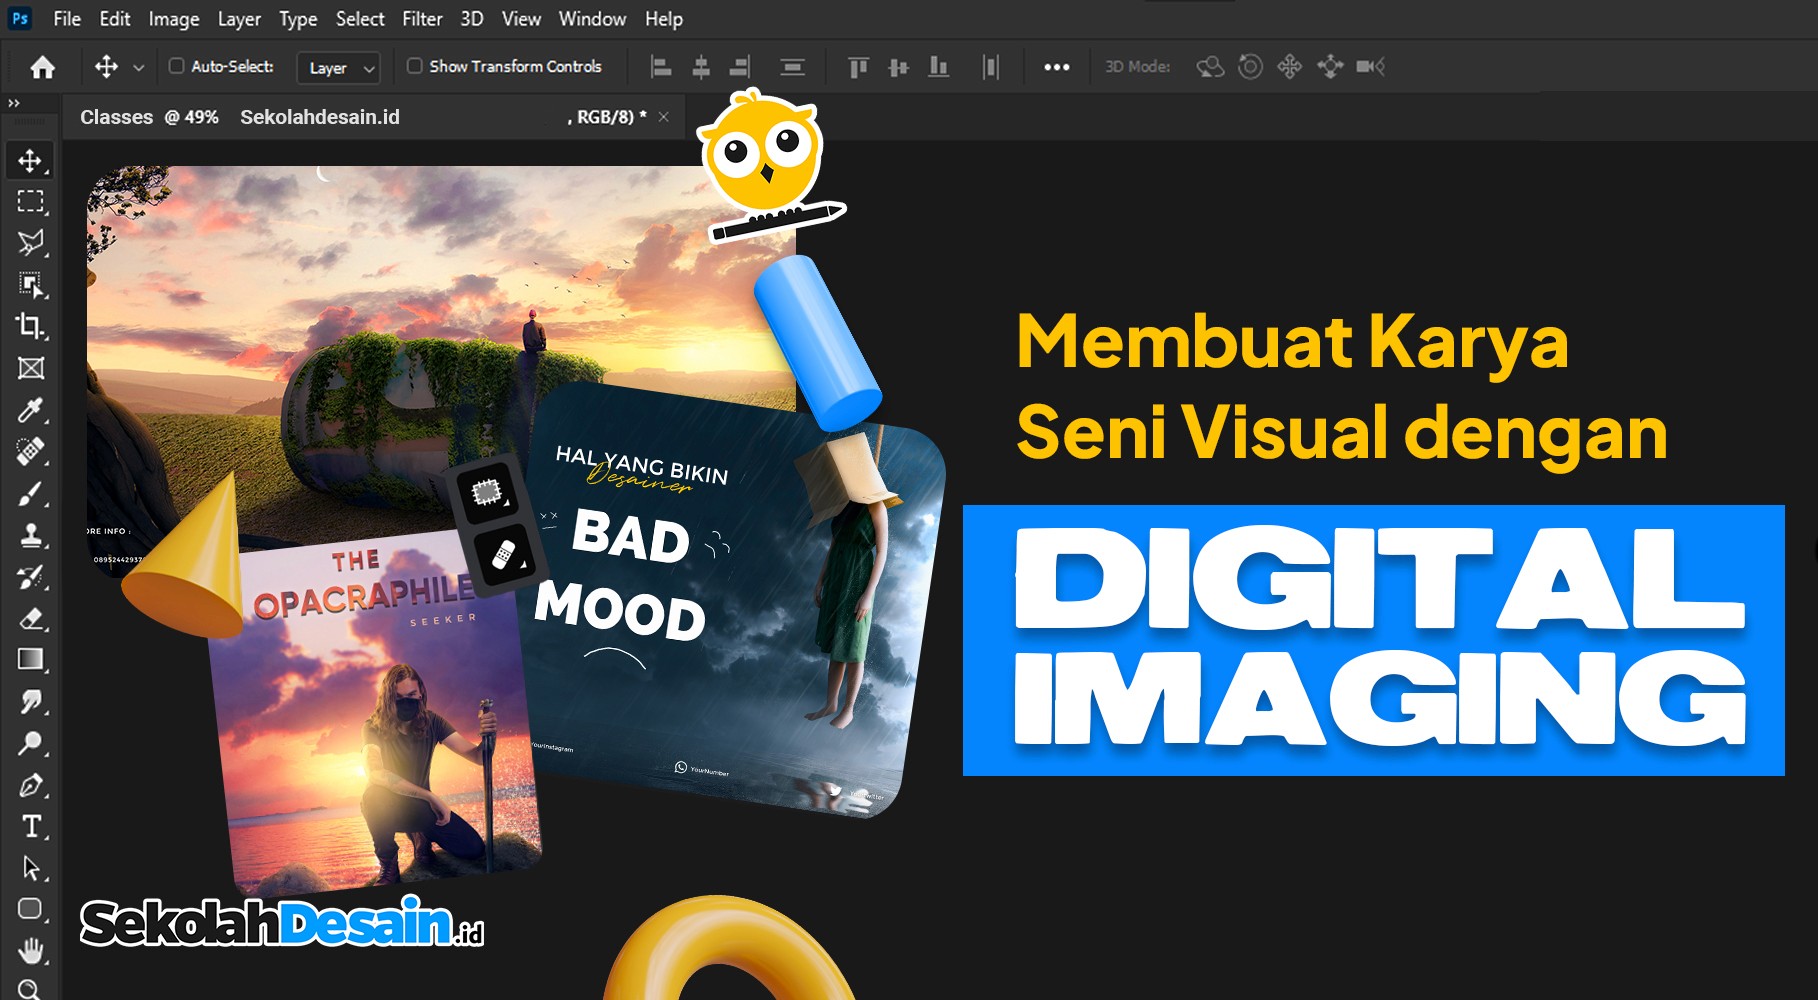Screen dimensions: 1818x1000
Task: Click the Home icon in options bar
Action: tap(42, 67)
